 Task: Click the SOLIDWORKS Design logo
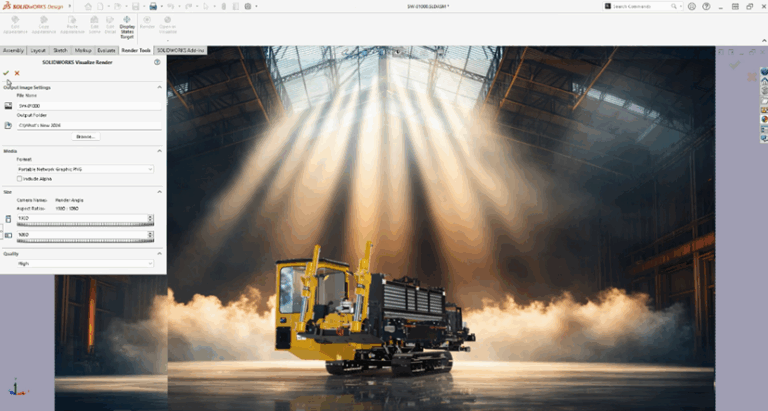click(x=33, y=6)
